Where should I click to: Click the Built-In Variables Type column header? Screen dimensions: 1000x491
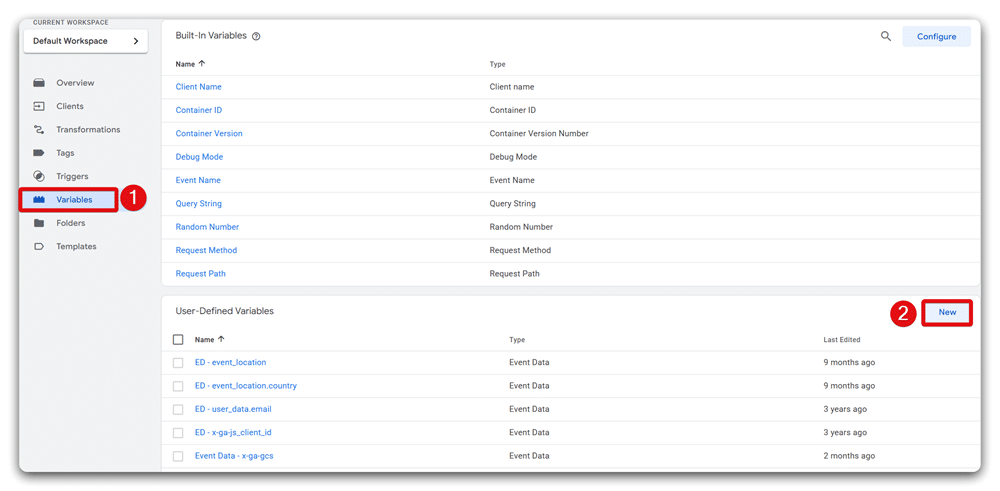coord(497,64)
